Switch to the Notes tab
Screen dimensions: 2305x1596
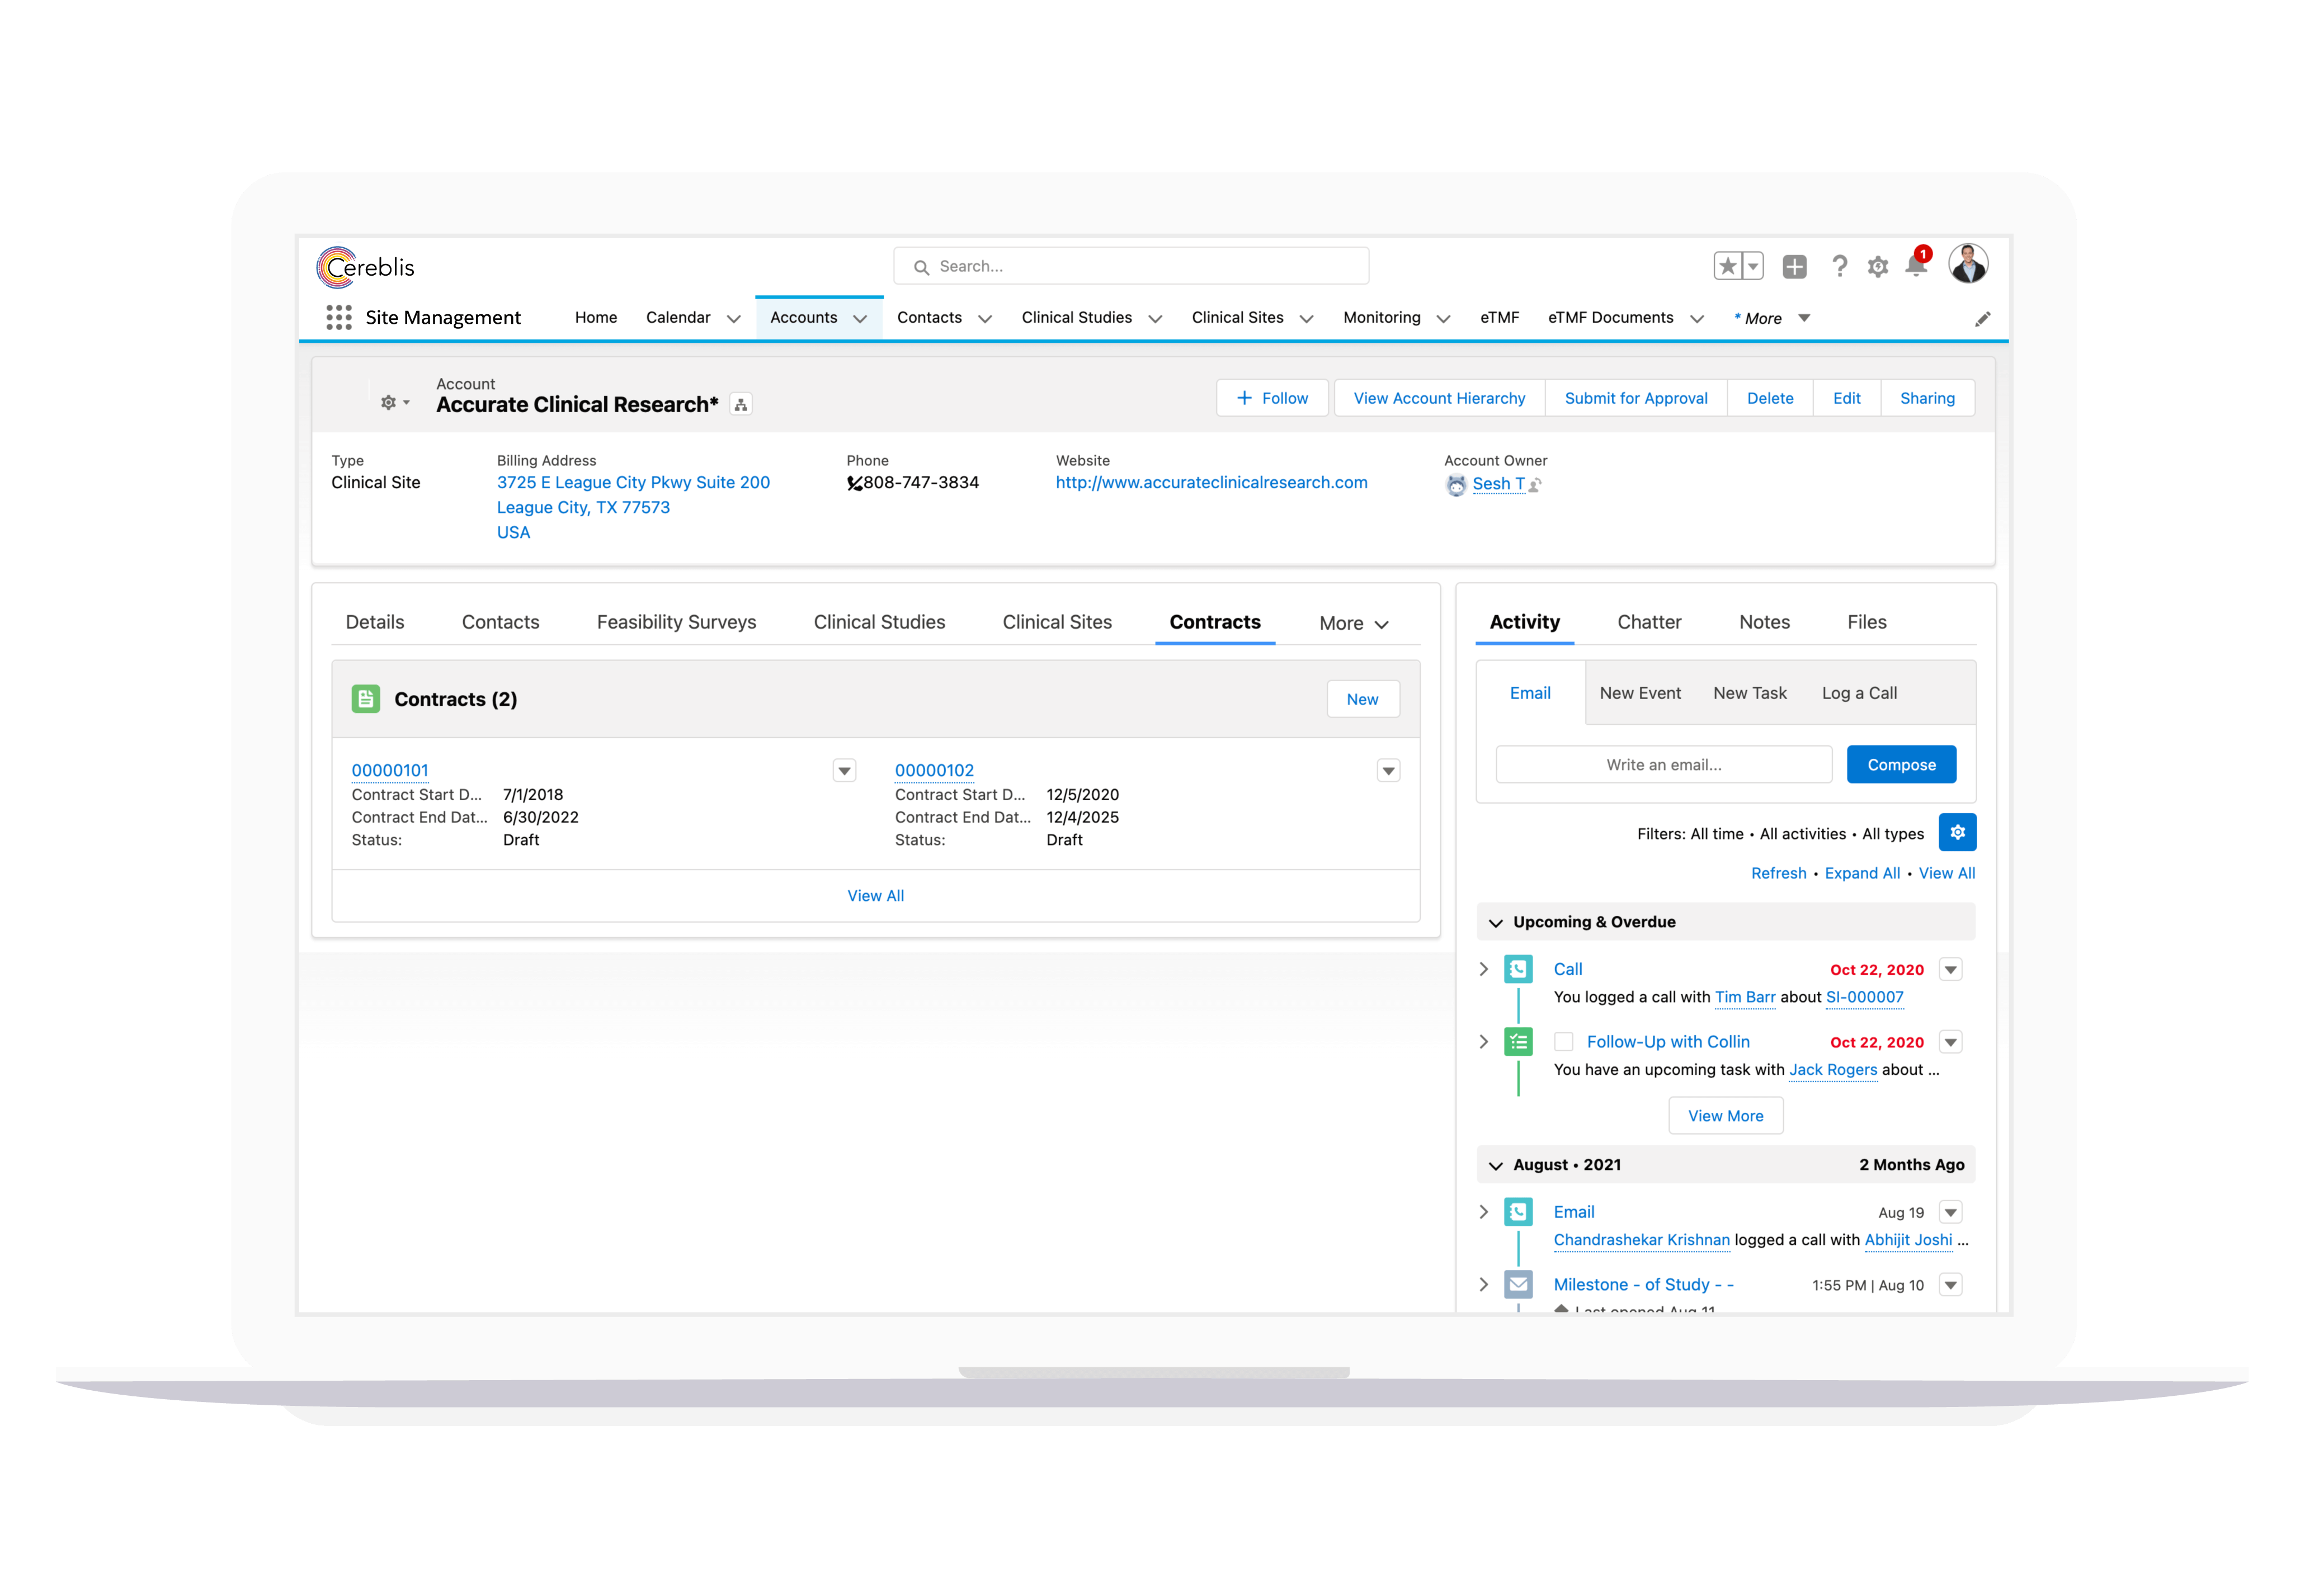(x=1764, y=622)
